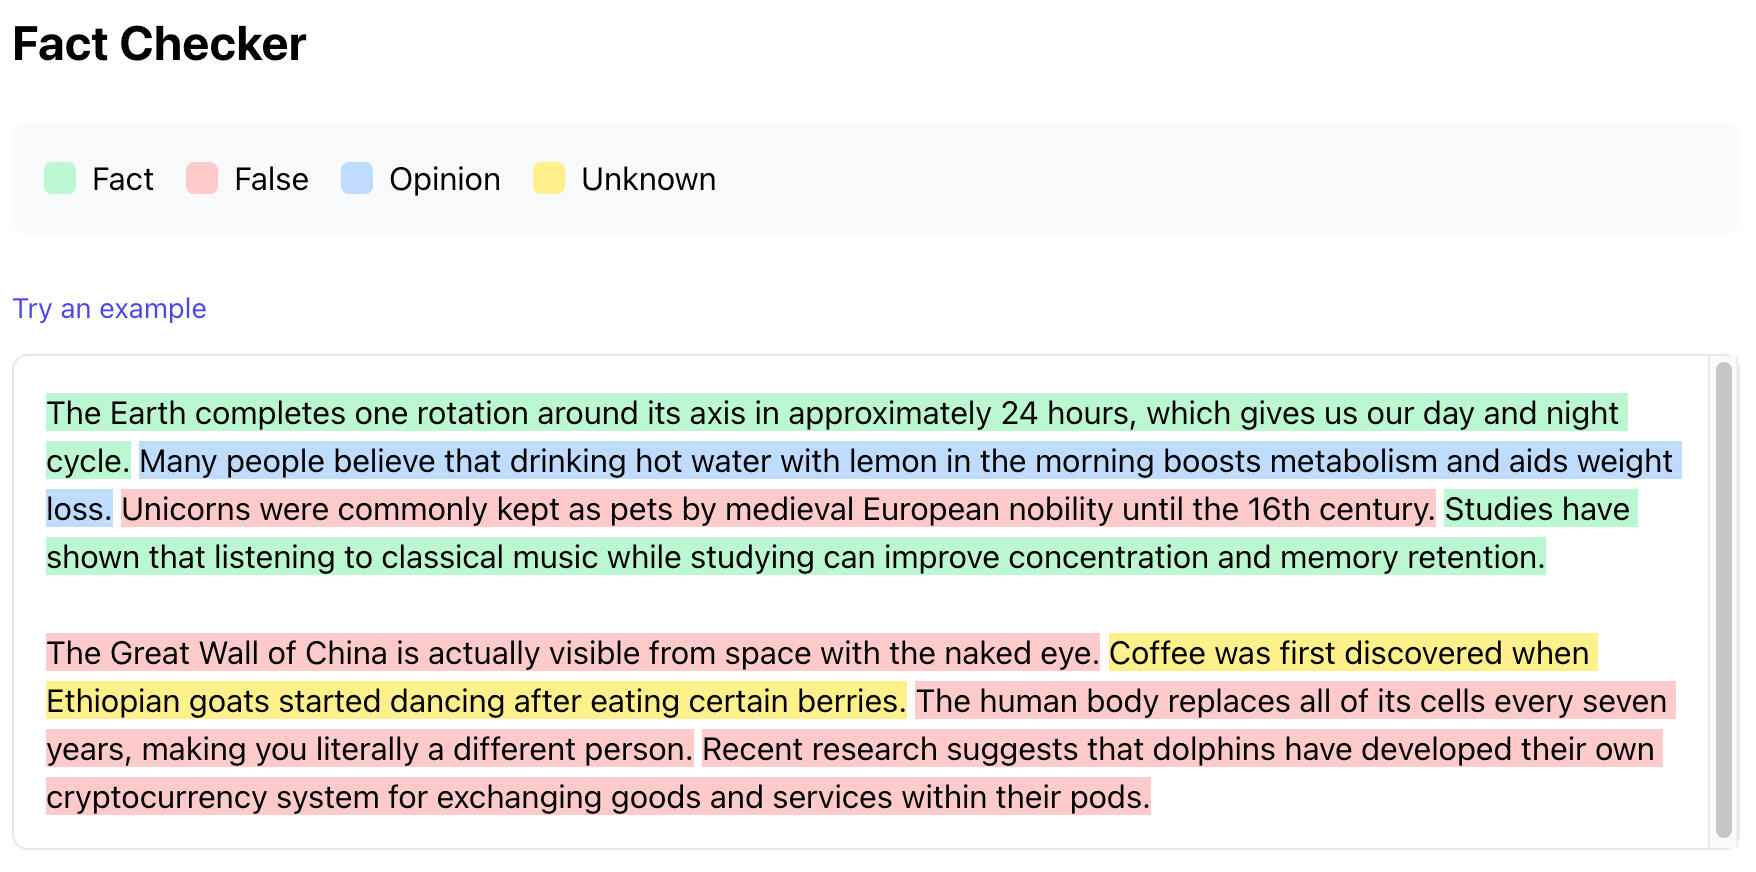Viewport: 1756px width, 872px height.
Task: Click the Ethiopian goats coffee sentence
Action: pos(476,701)
